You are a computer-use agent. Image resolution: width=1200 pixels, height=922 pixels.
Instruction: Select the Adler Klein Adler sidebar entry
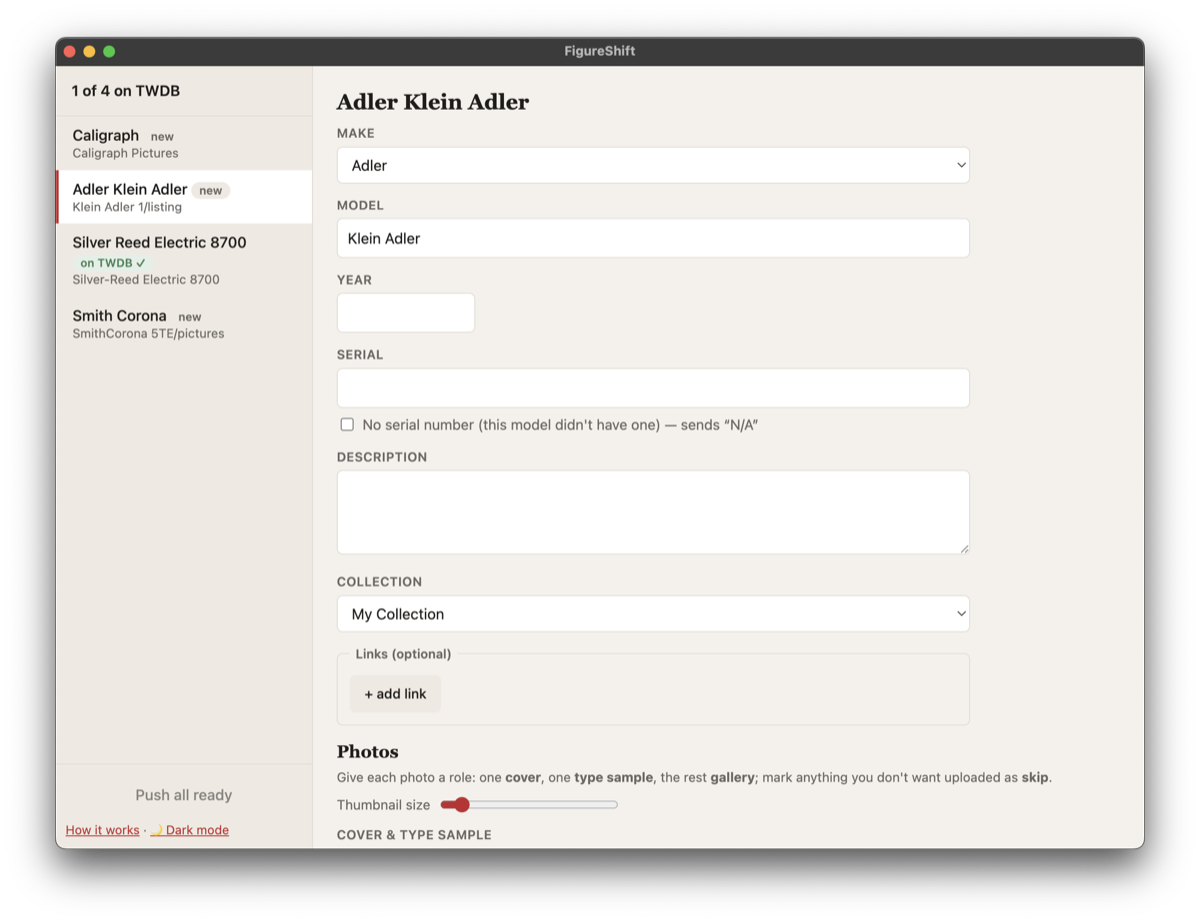184,197
